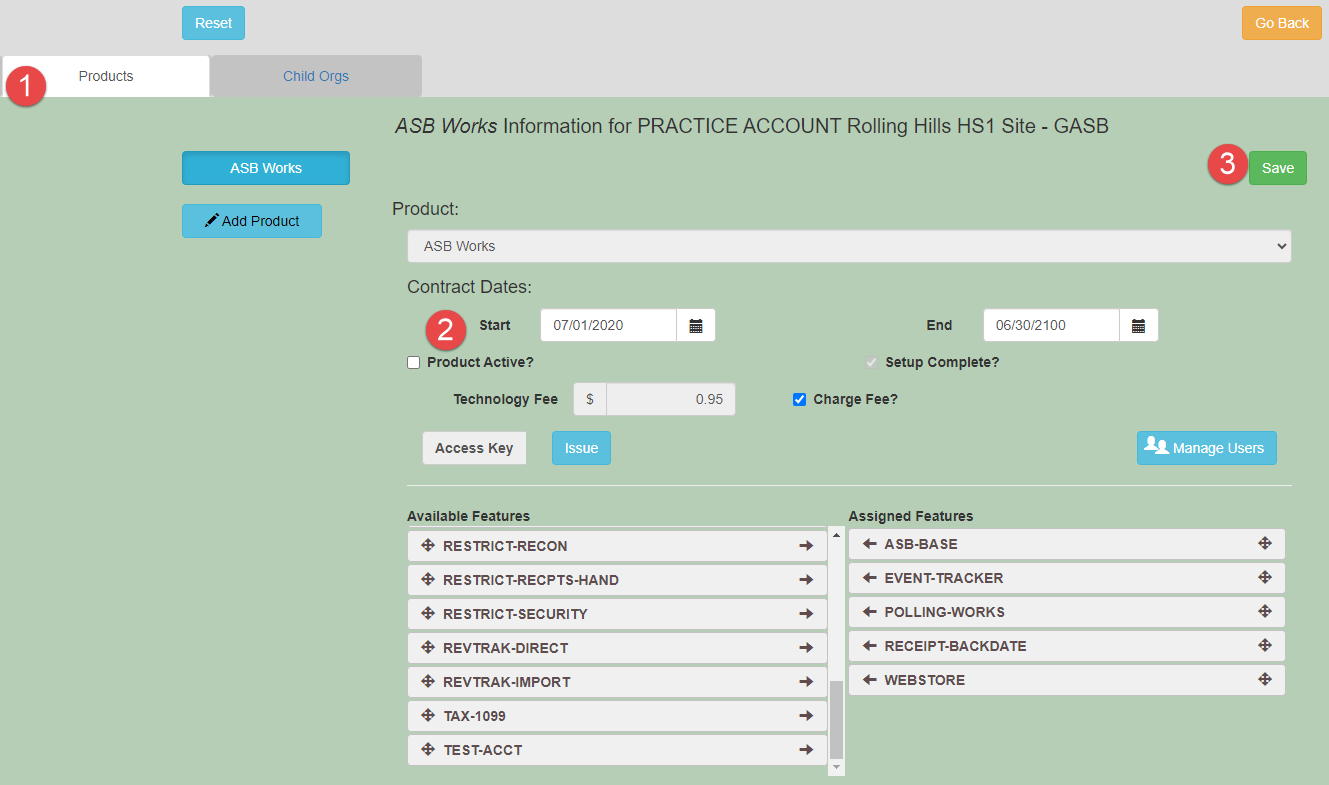Save the product information

pos(1278,168)
